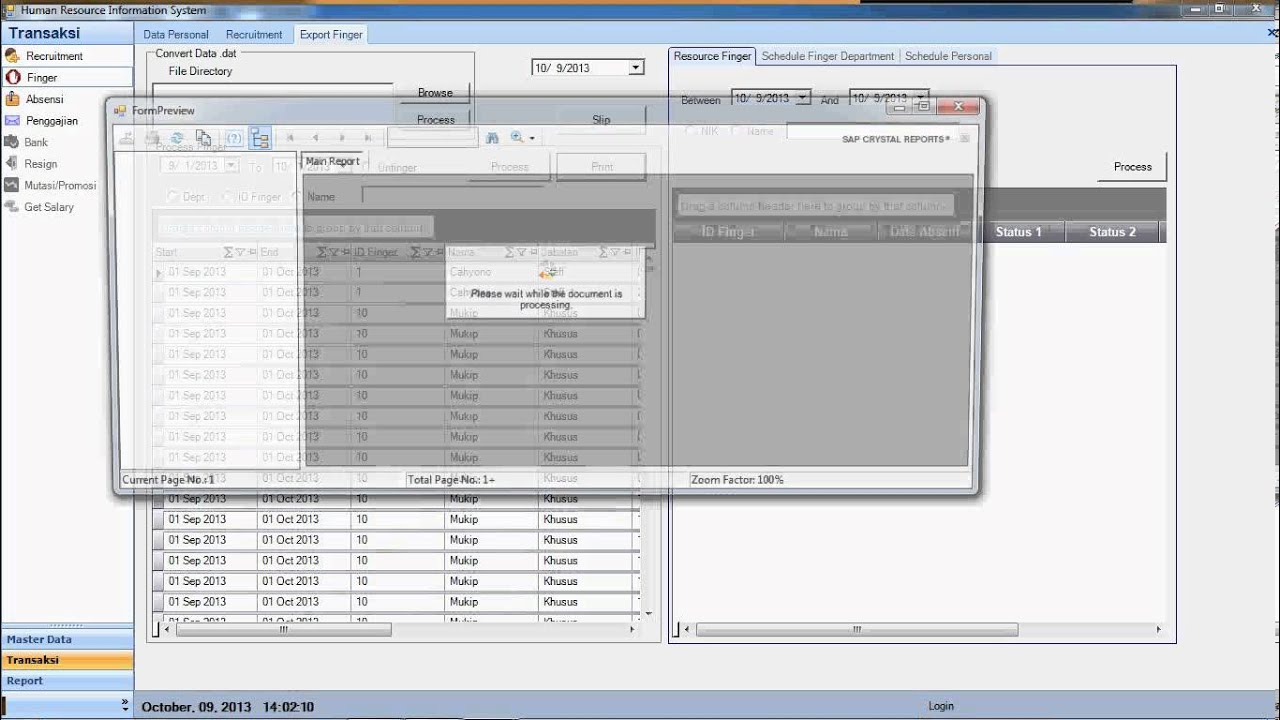This screenshot has height=720, width=1280.
Task: Click File Directory path input field
Action: [273, 93]
